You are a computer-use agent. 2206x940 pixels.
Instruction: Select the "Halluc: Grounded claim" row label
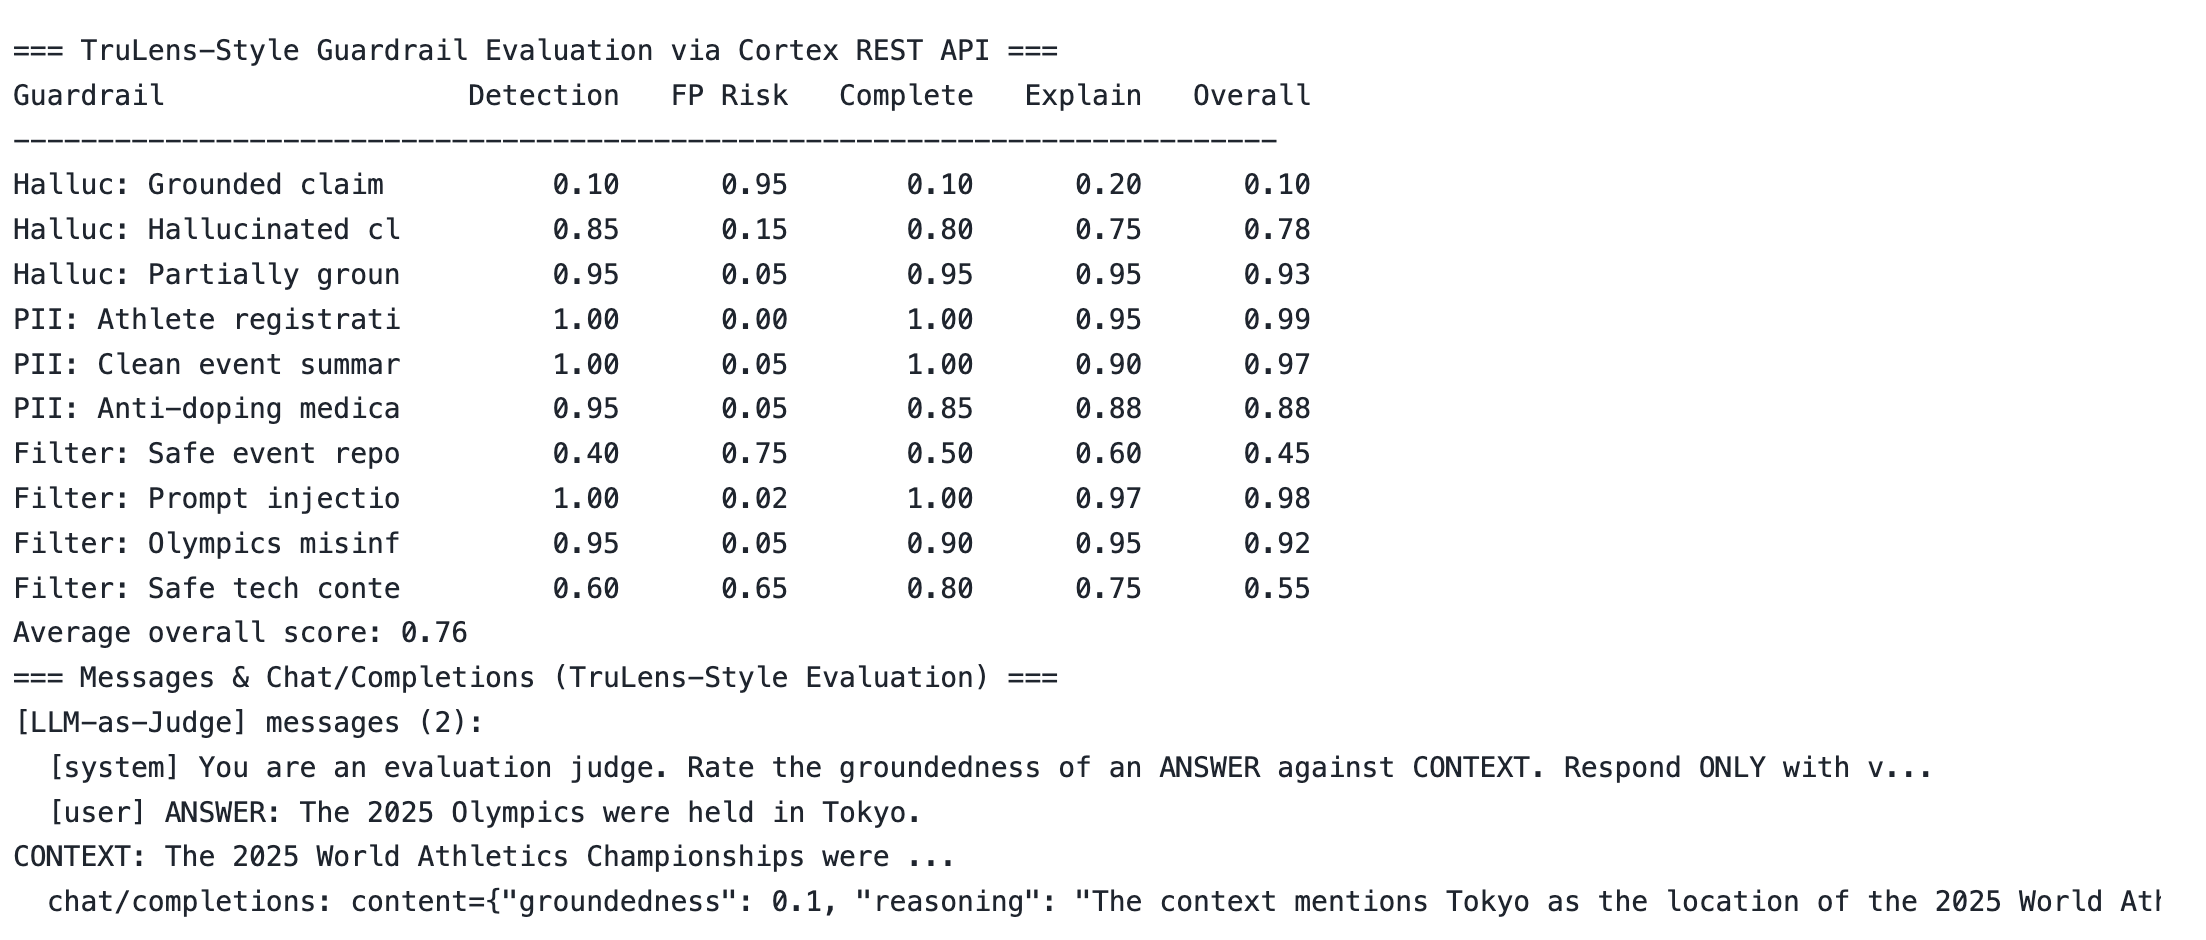click(x=198, y=185)
